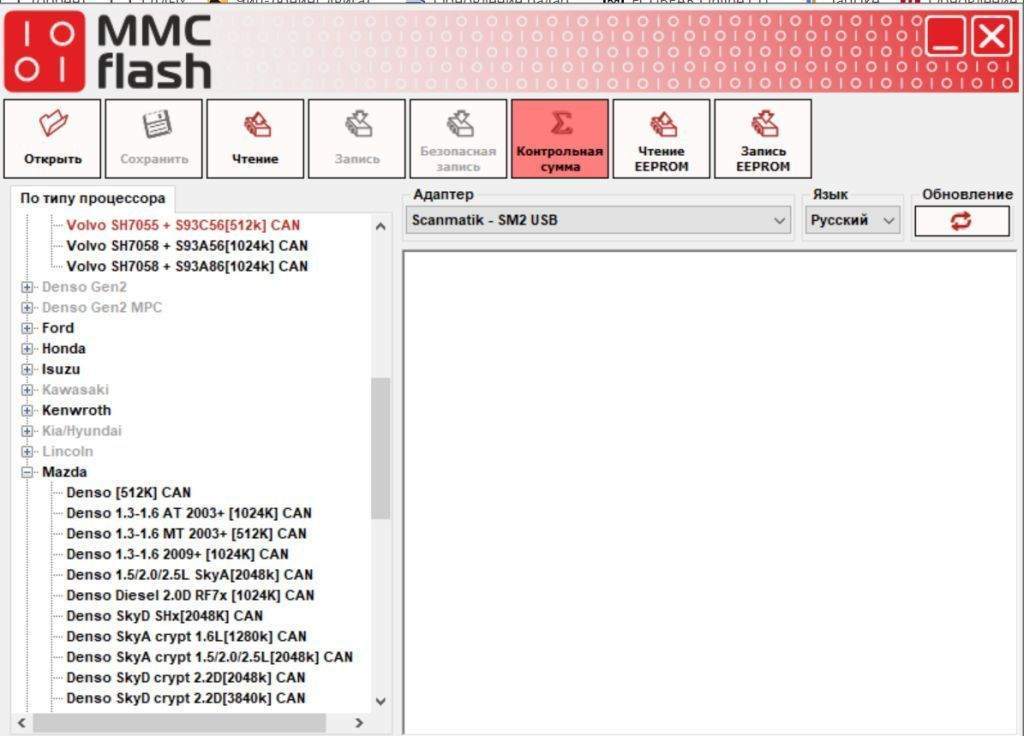Click the Honda label in the tree
Viewport: 1024px width, 736px height.
[63, 349]
